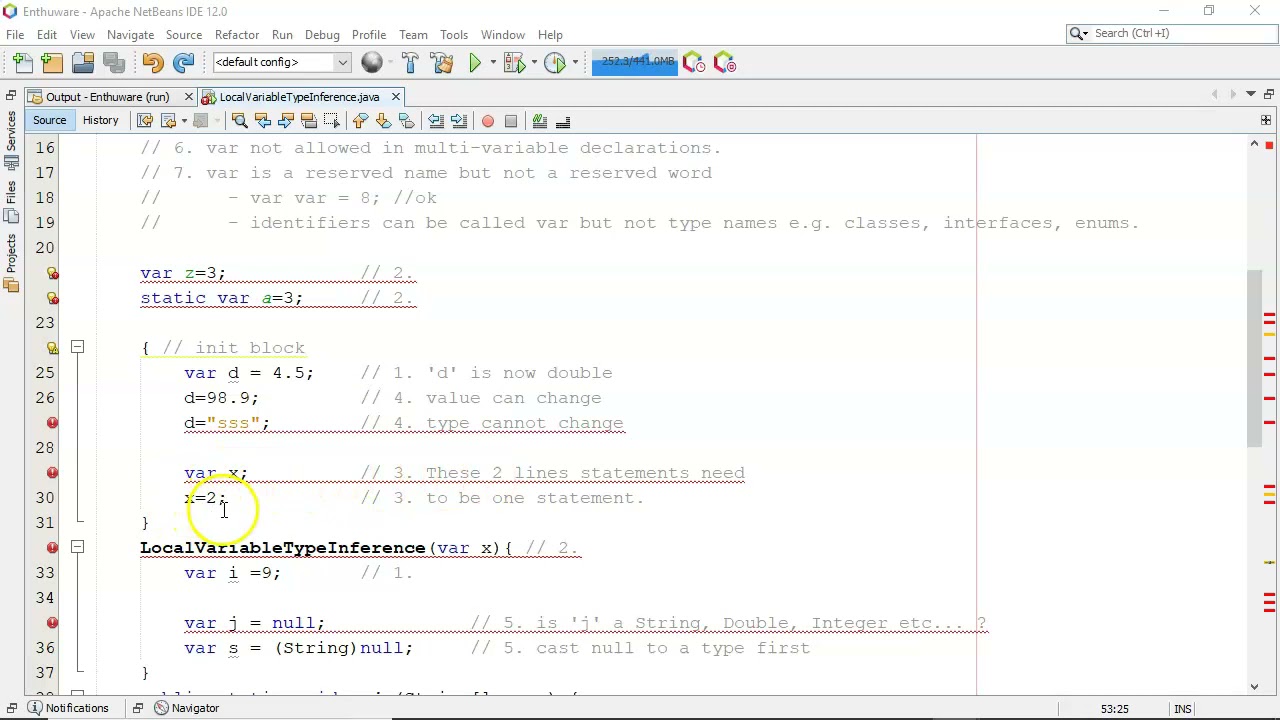Clean and Build project icon
The height and width of the screenshot is (720, 1280).
coord(441,63)
